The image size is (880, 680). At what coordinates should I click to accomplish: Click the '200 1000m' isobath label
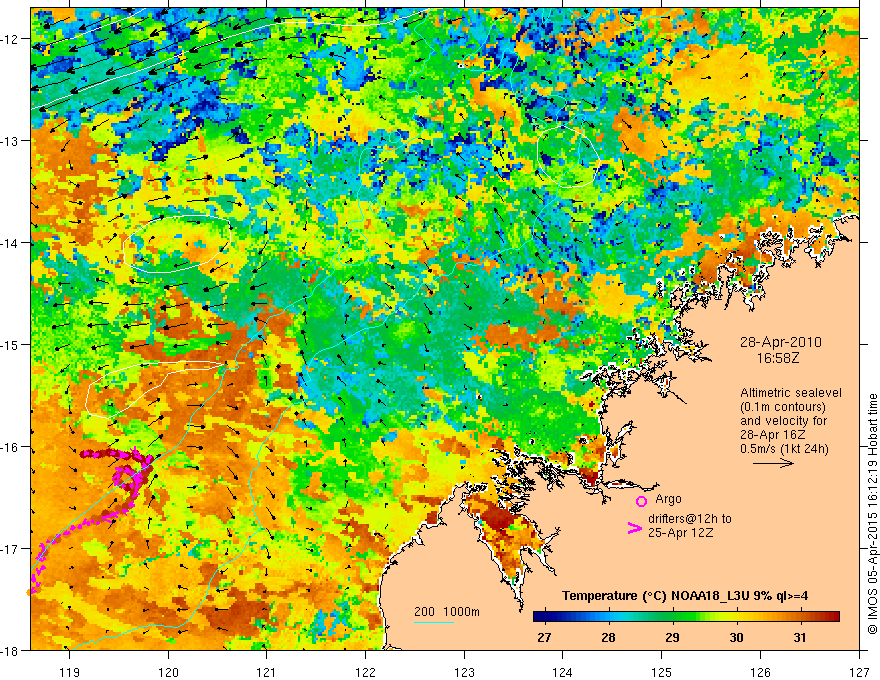point(447,612)
